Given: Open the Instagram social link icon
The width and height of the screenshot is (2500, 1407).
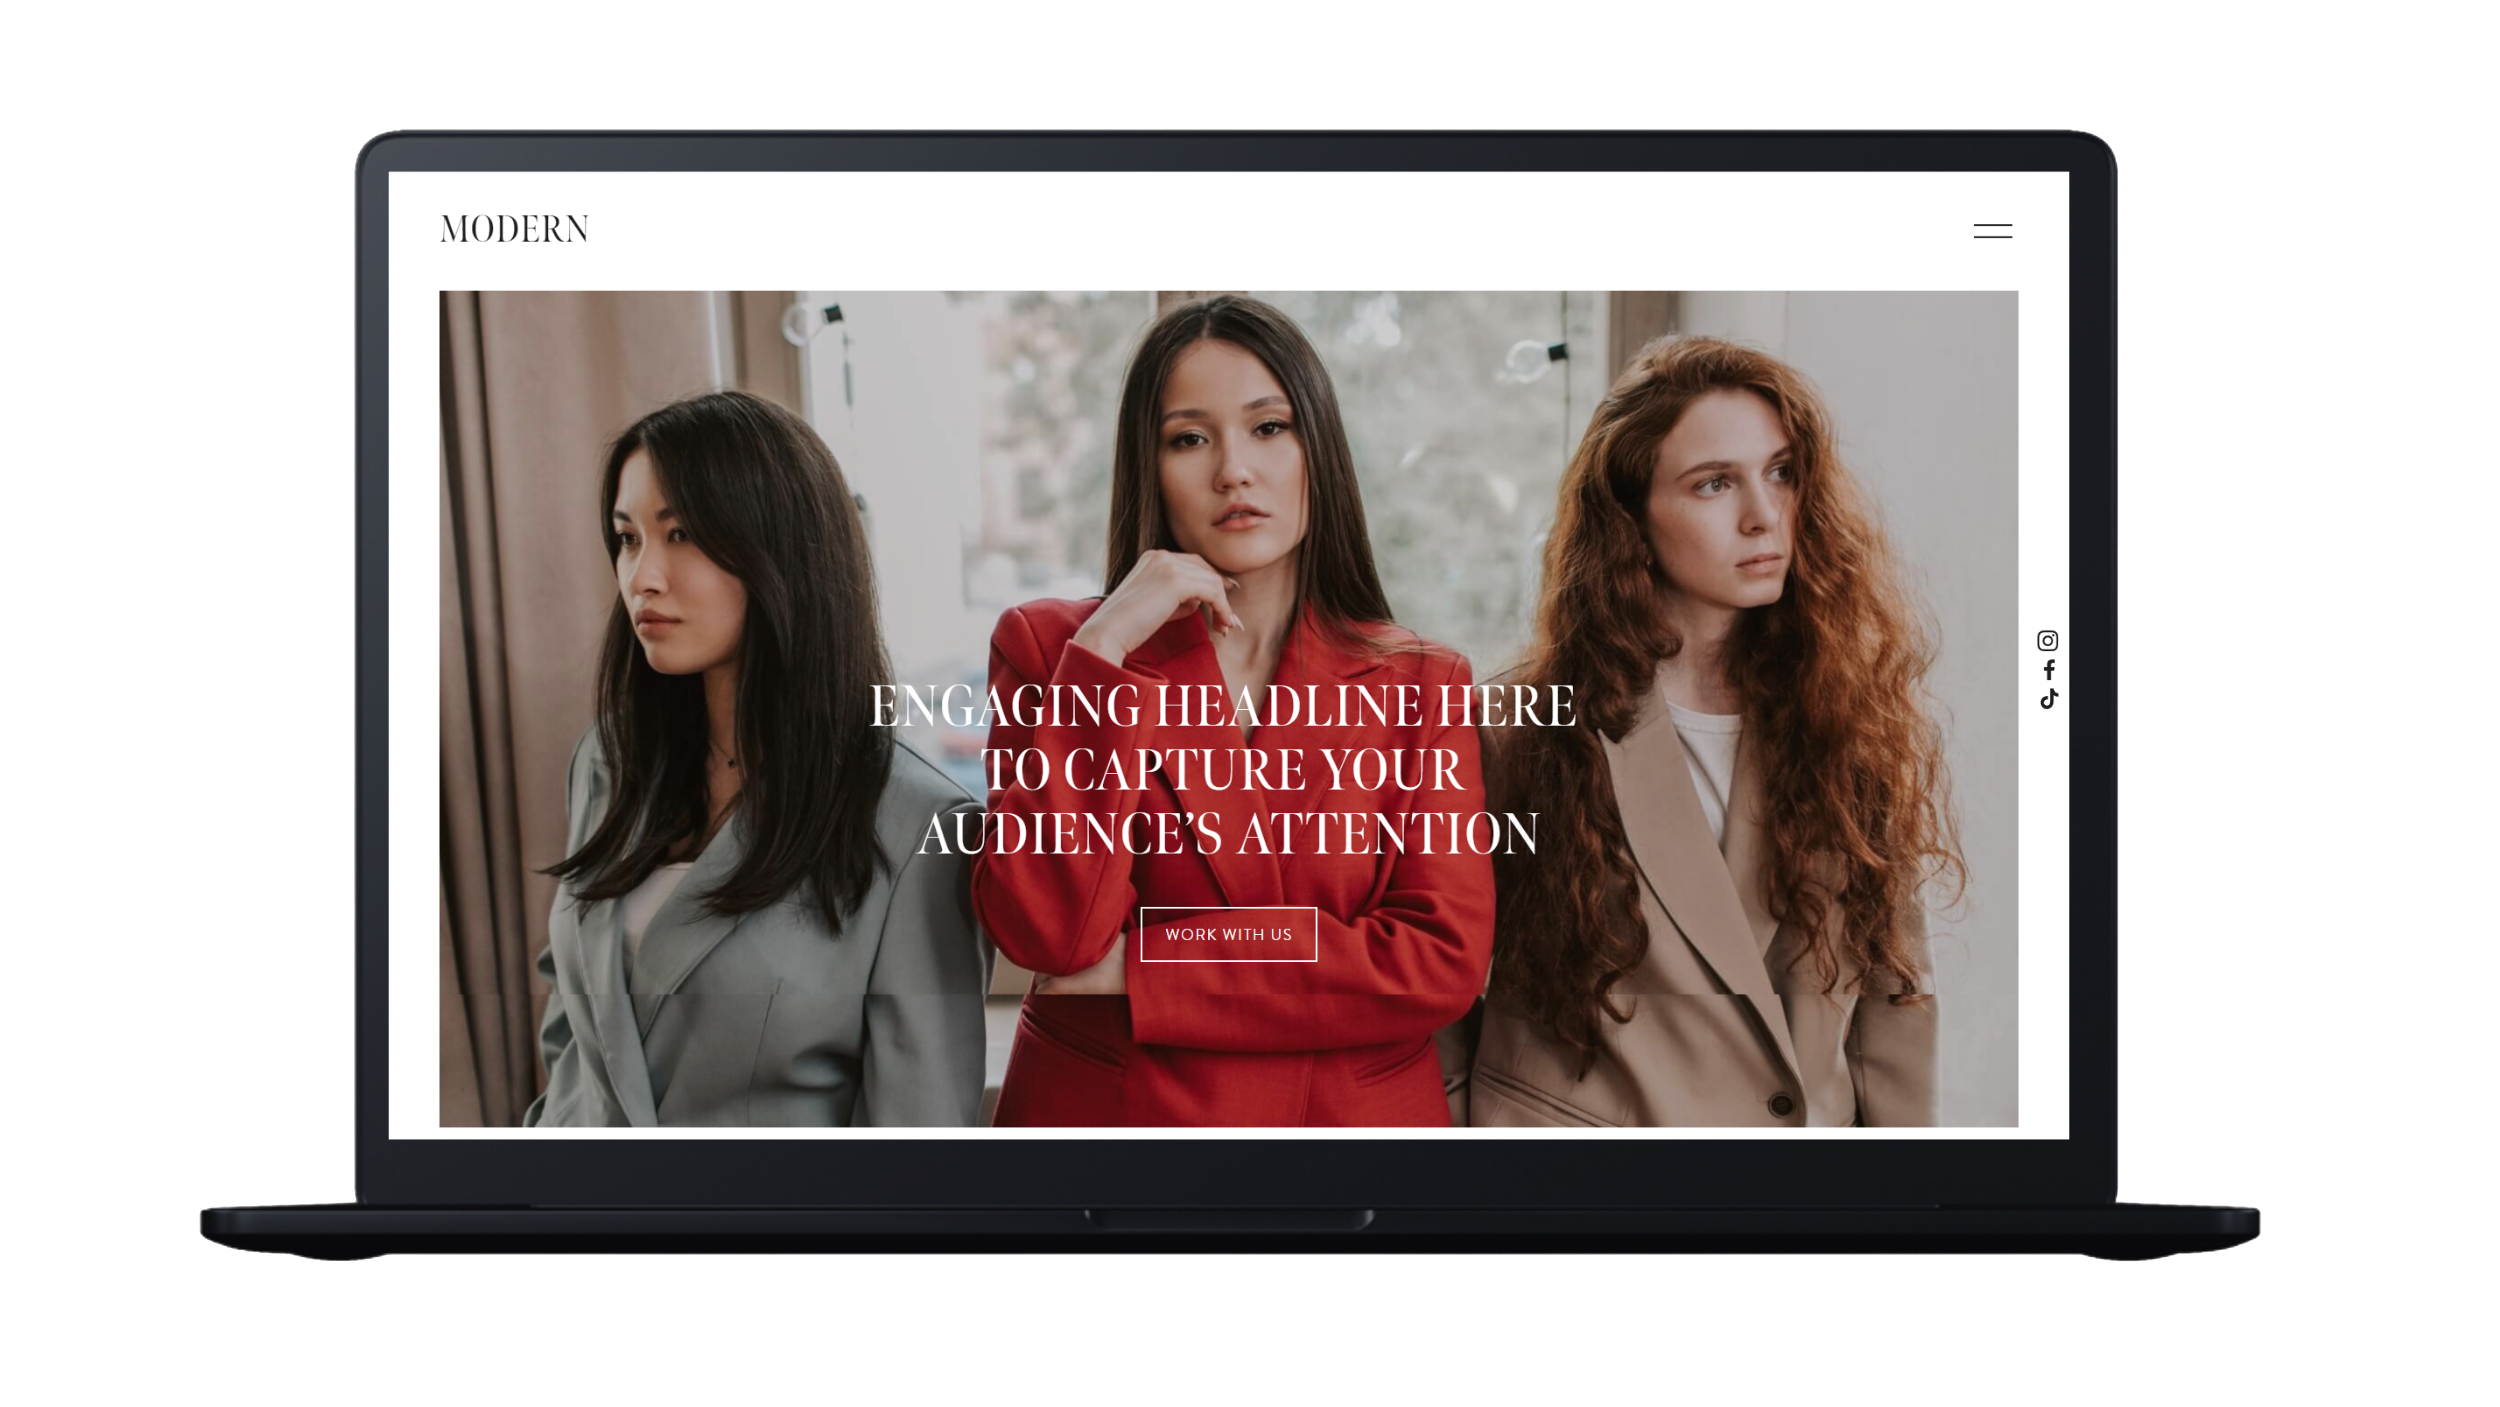Looking at the screenshot, I should point(2047,641).
